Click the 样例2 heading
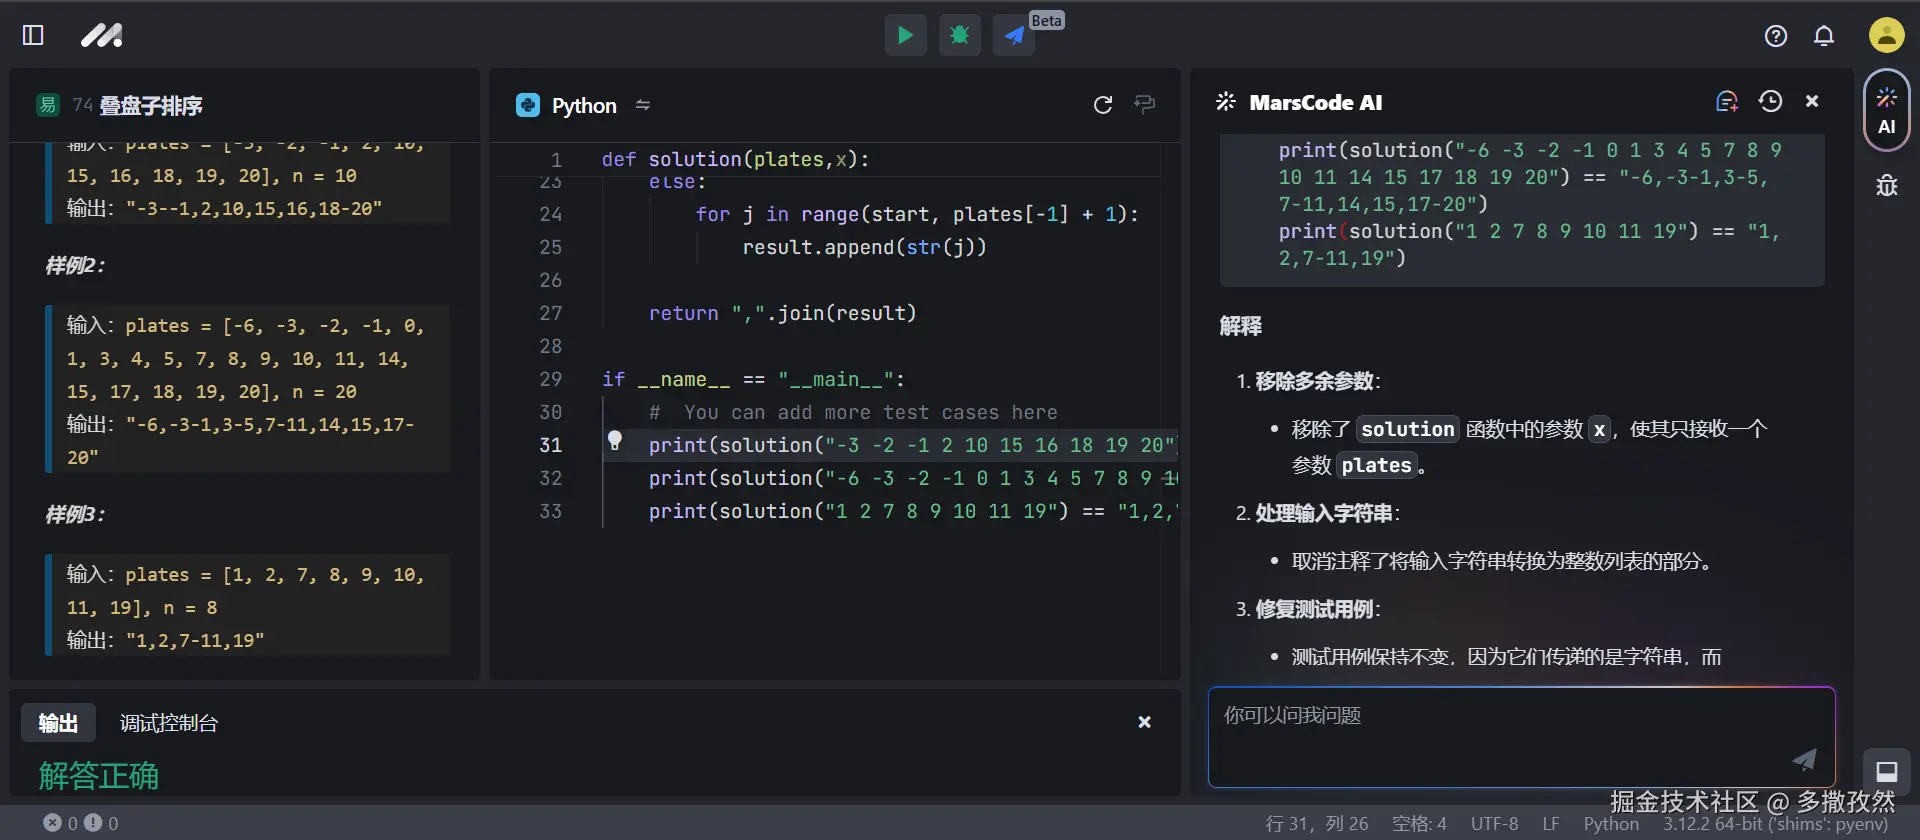The width and height of the screenshot is (1920, 840). 75,265
